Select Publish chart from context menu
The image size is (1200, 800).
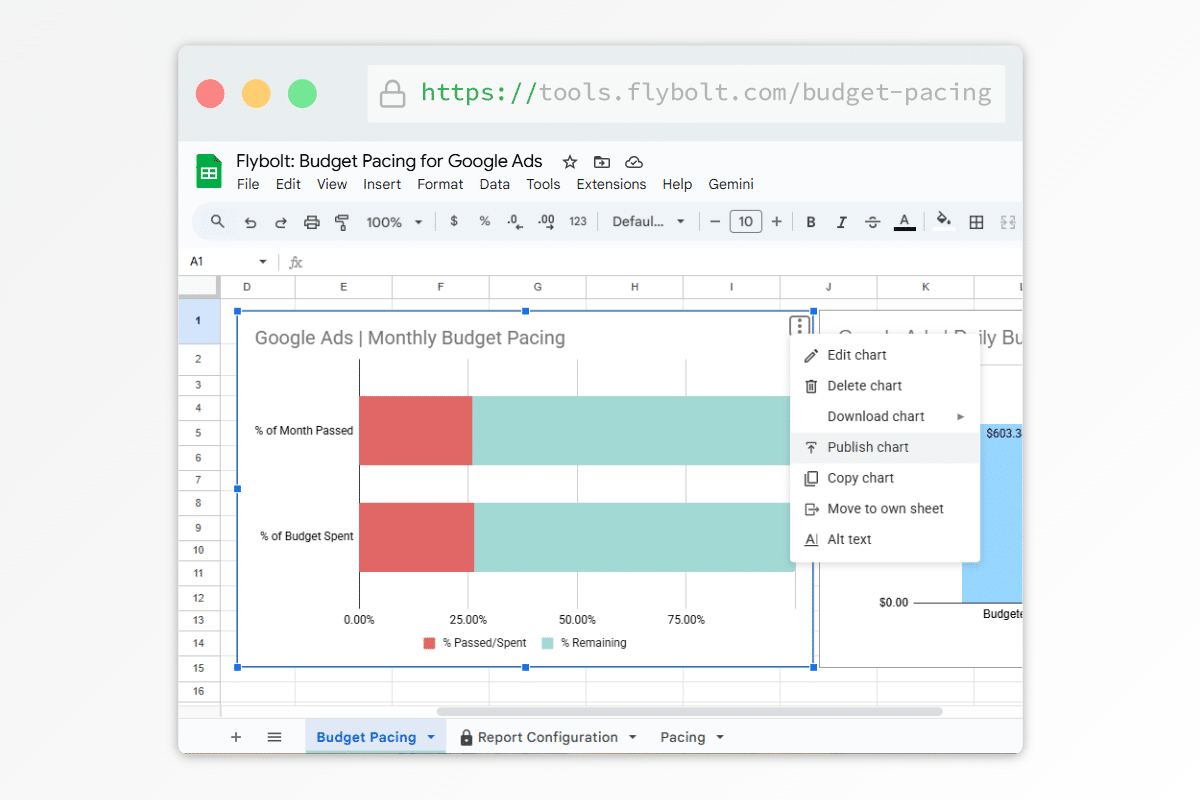point(868,447)
